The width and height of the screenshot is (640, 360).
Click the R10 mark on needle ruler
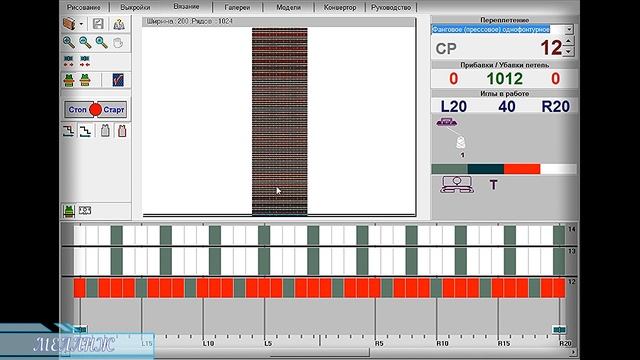click(442, 344)
